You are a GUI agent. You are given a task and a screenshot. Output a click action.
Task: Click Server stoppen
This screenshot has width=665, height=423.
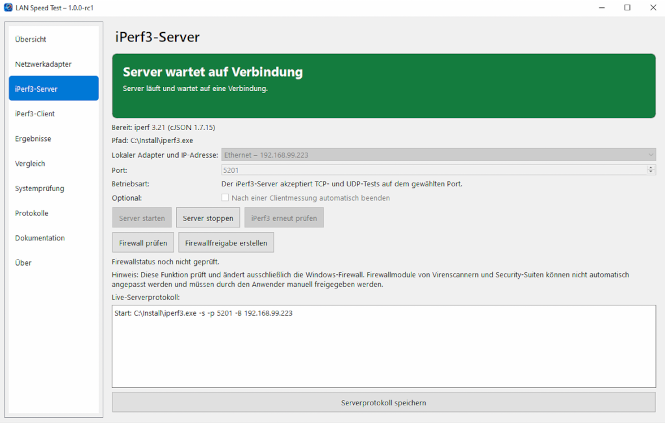(x=208, y=218)
